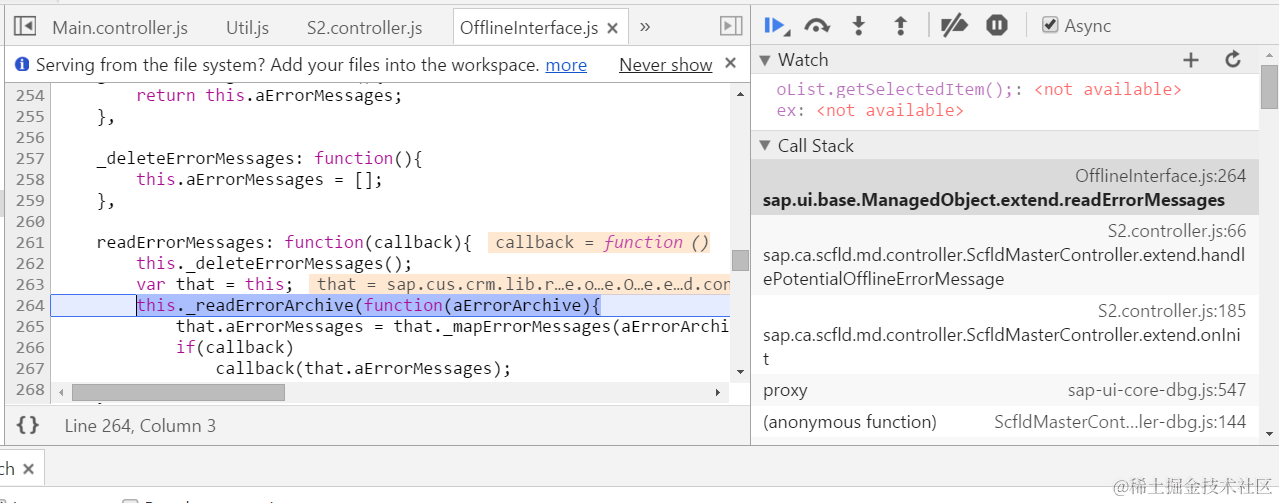
Task: Click the 'if(callback)' code line
Action: pyautogui.click(x=235, y=347)
